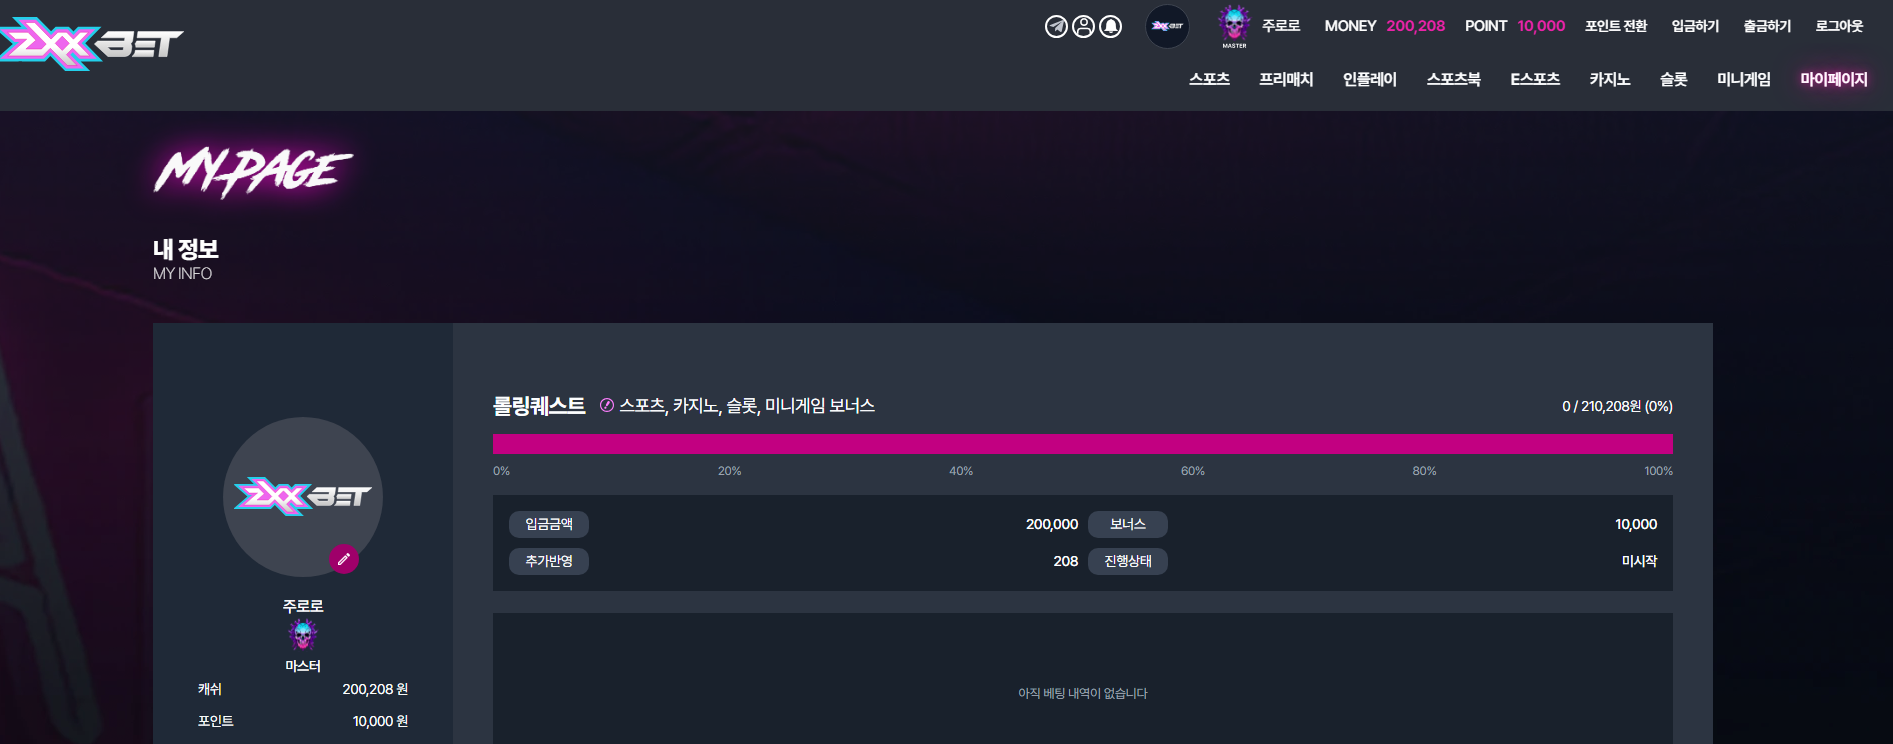Viewport: 1893px width, 744px height.
Task: Click the pink pencil edit icon on avatar
Action: [344, 559]
